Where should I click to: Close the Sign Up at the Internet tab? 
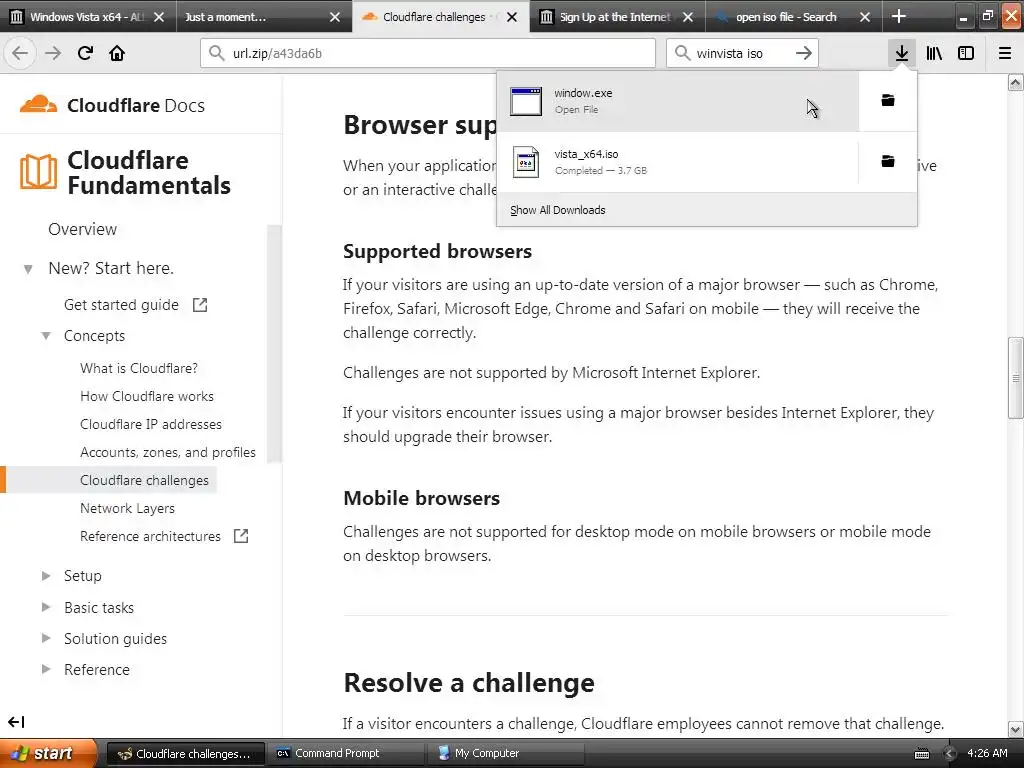[x=688, y=17]
